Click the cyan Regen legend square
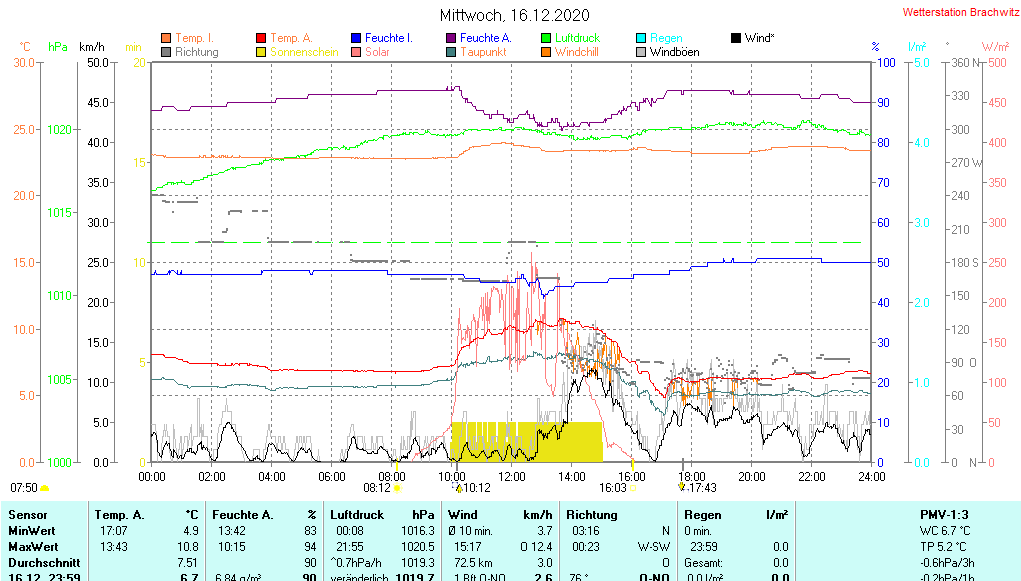The image size is (1021, 581). tap(641, 38)
